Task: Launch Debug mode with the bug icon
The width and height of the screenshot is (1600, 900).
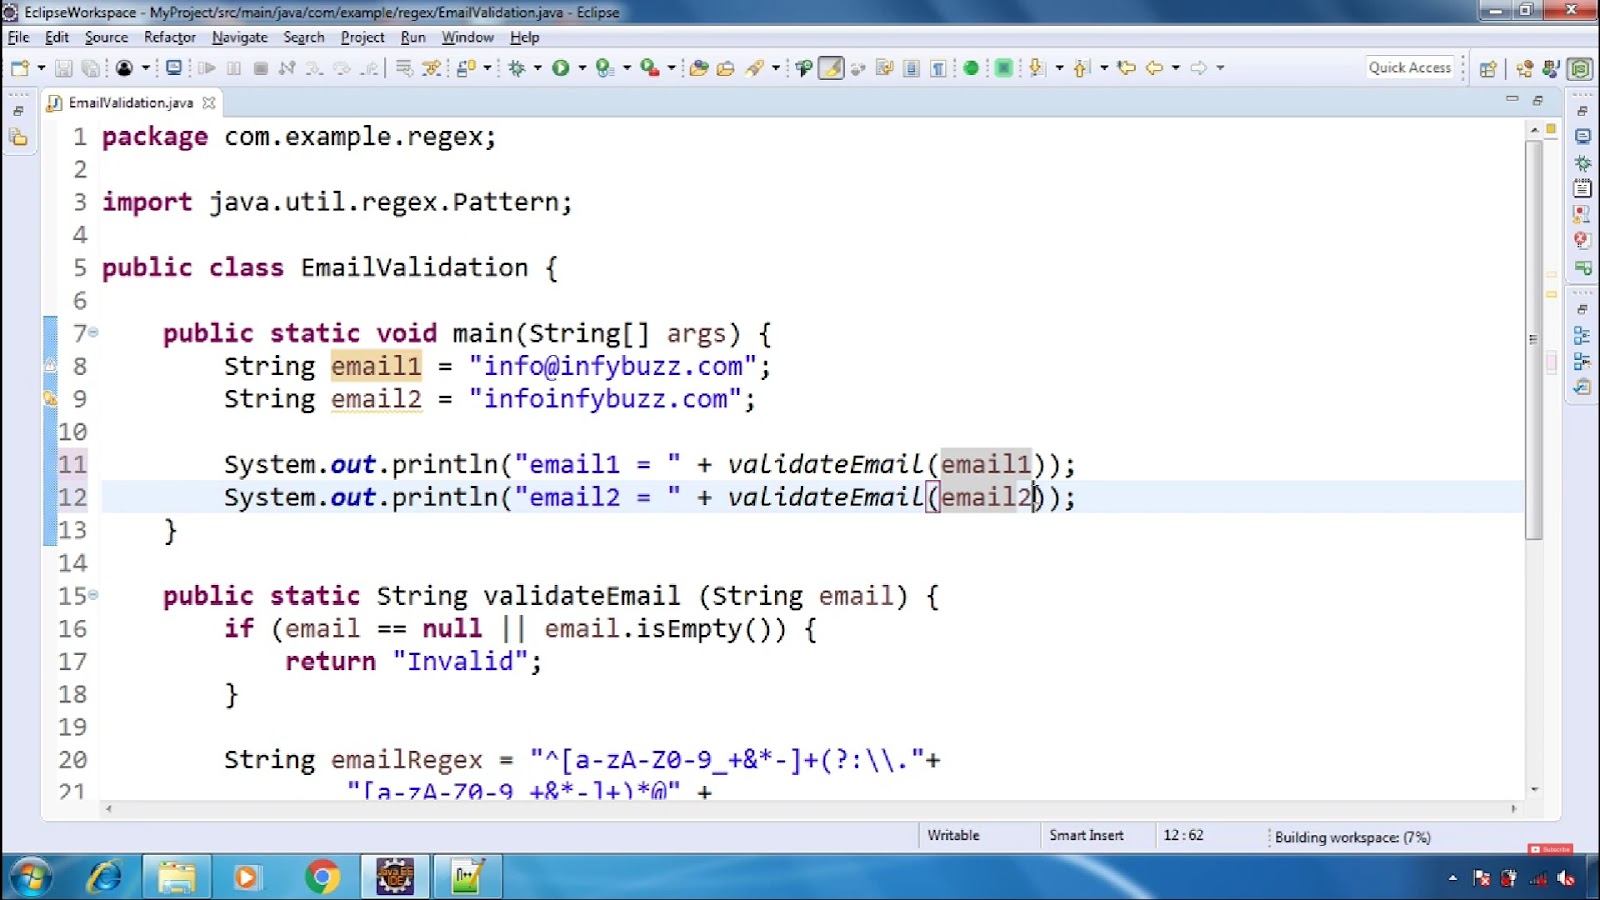Action: click(x=517, y=67)
